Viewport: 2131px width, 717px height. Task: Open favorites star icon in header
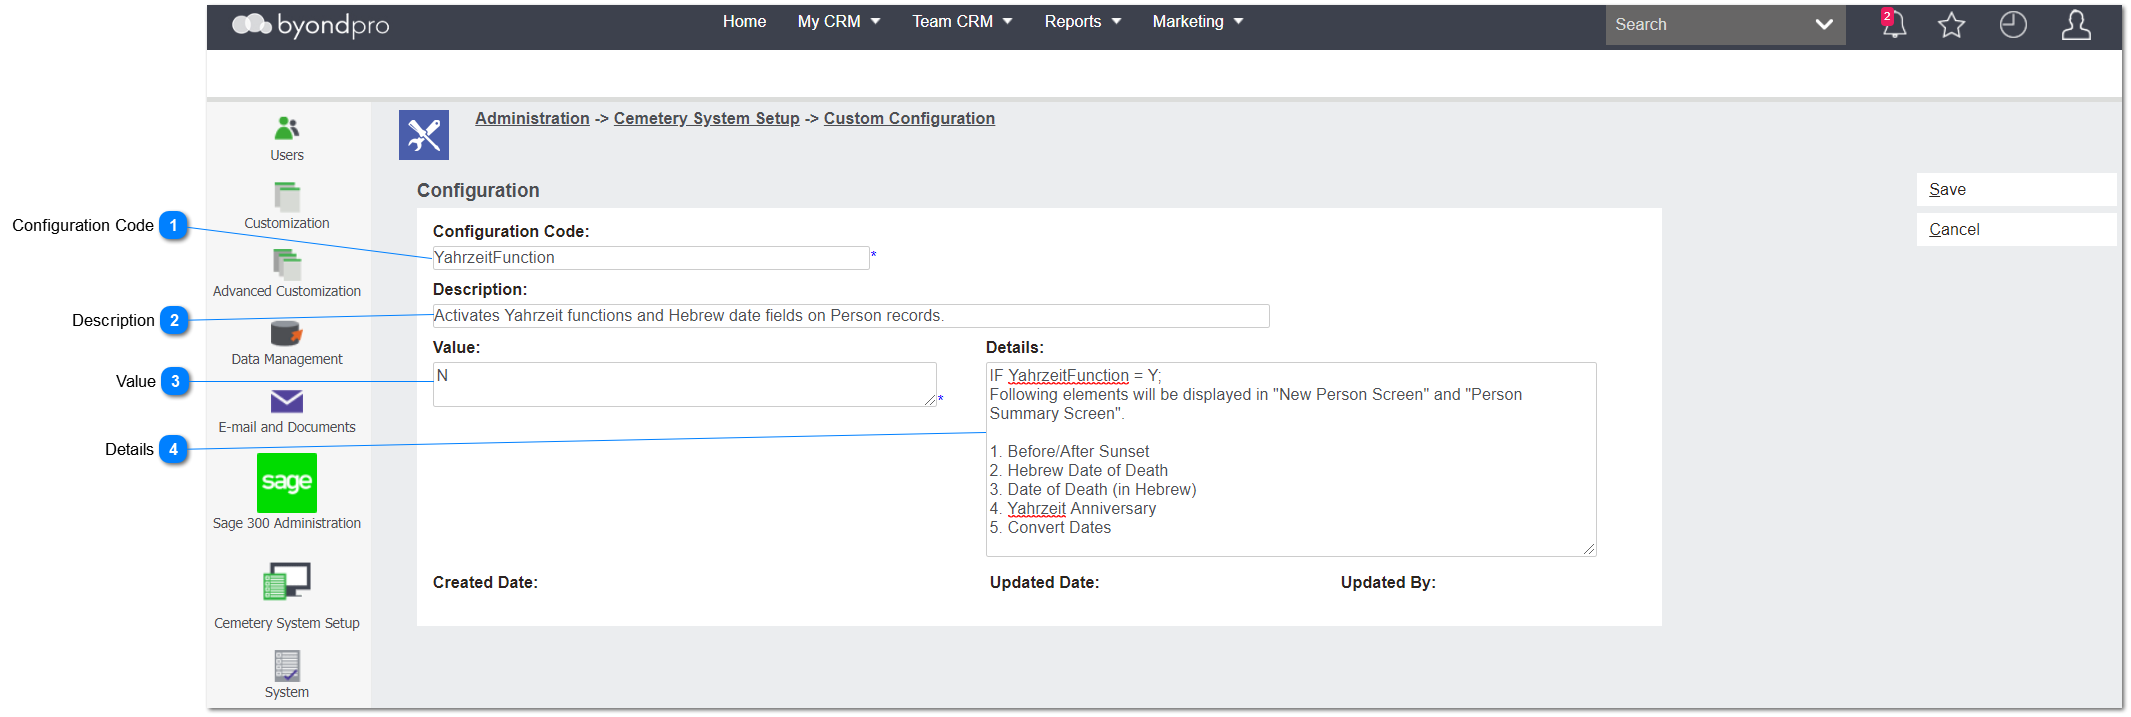point(1952,25)
